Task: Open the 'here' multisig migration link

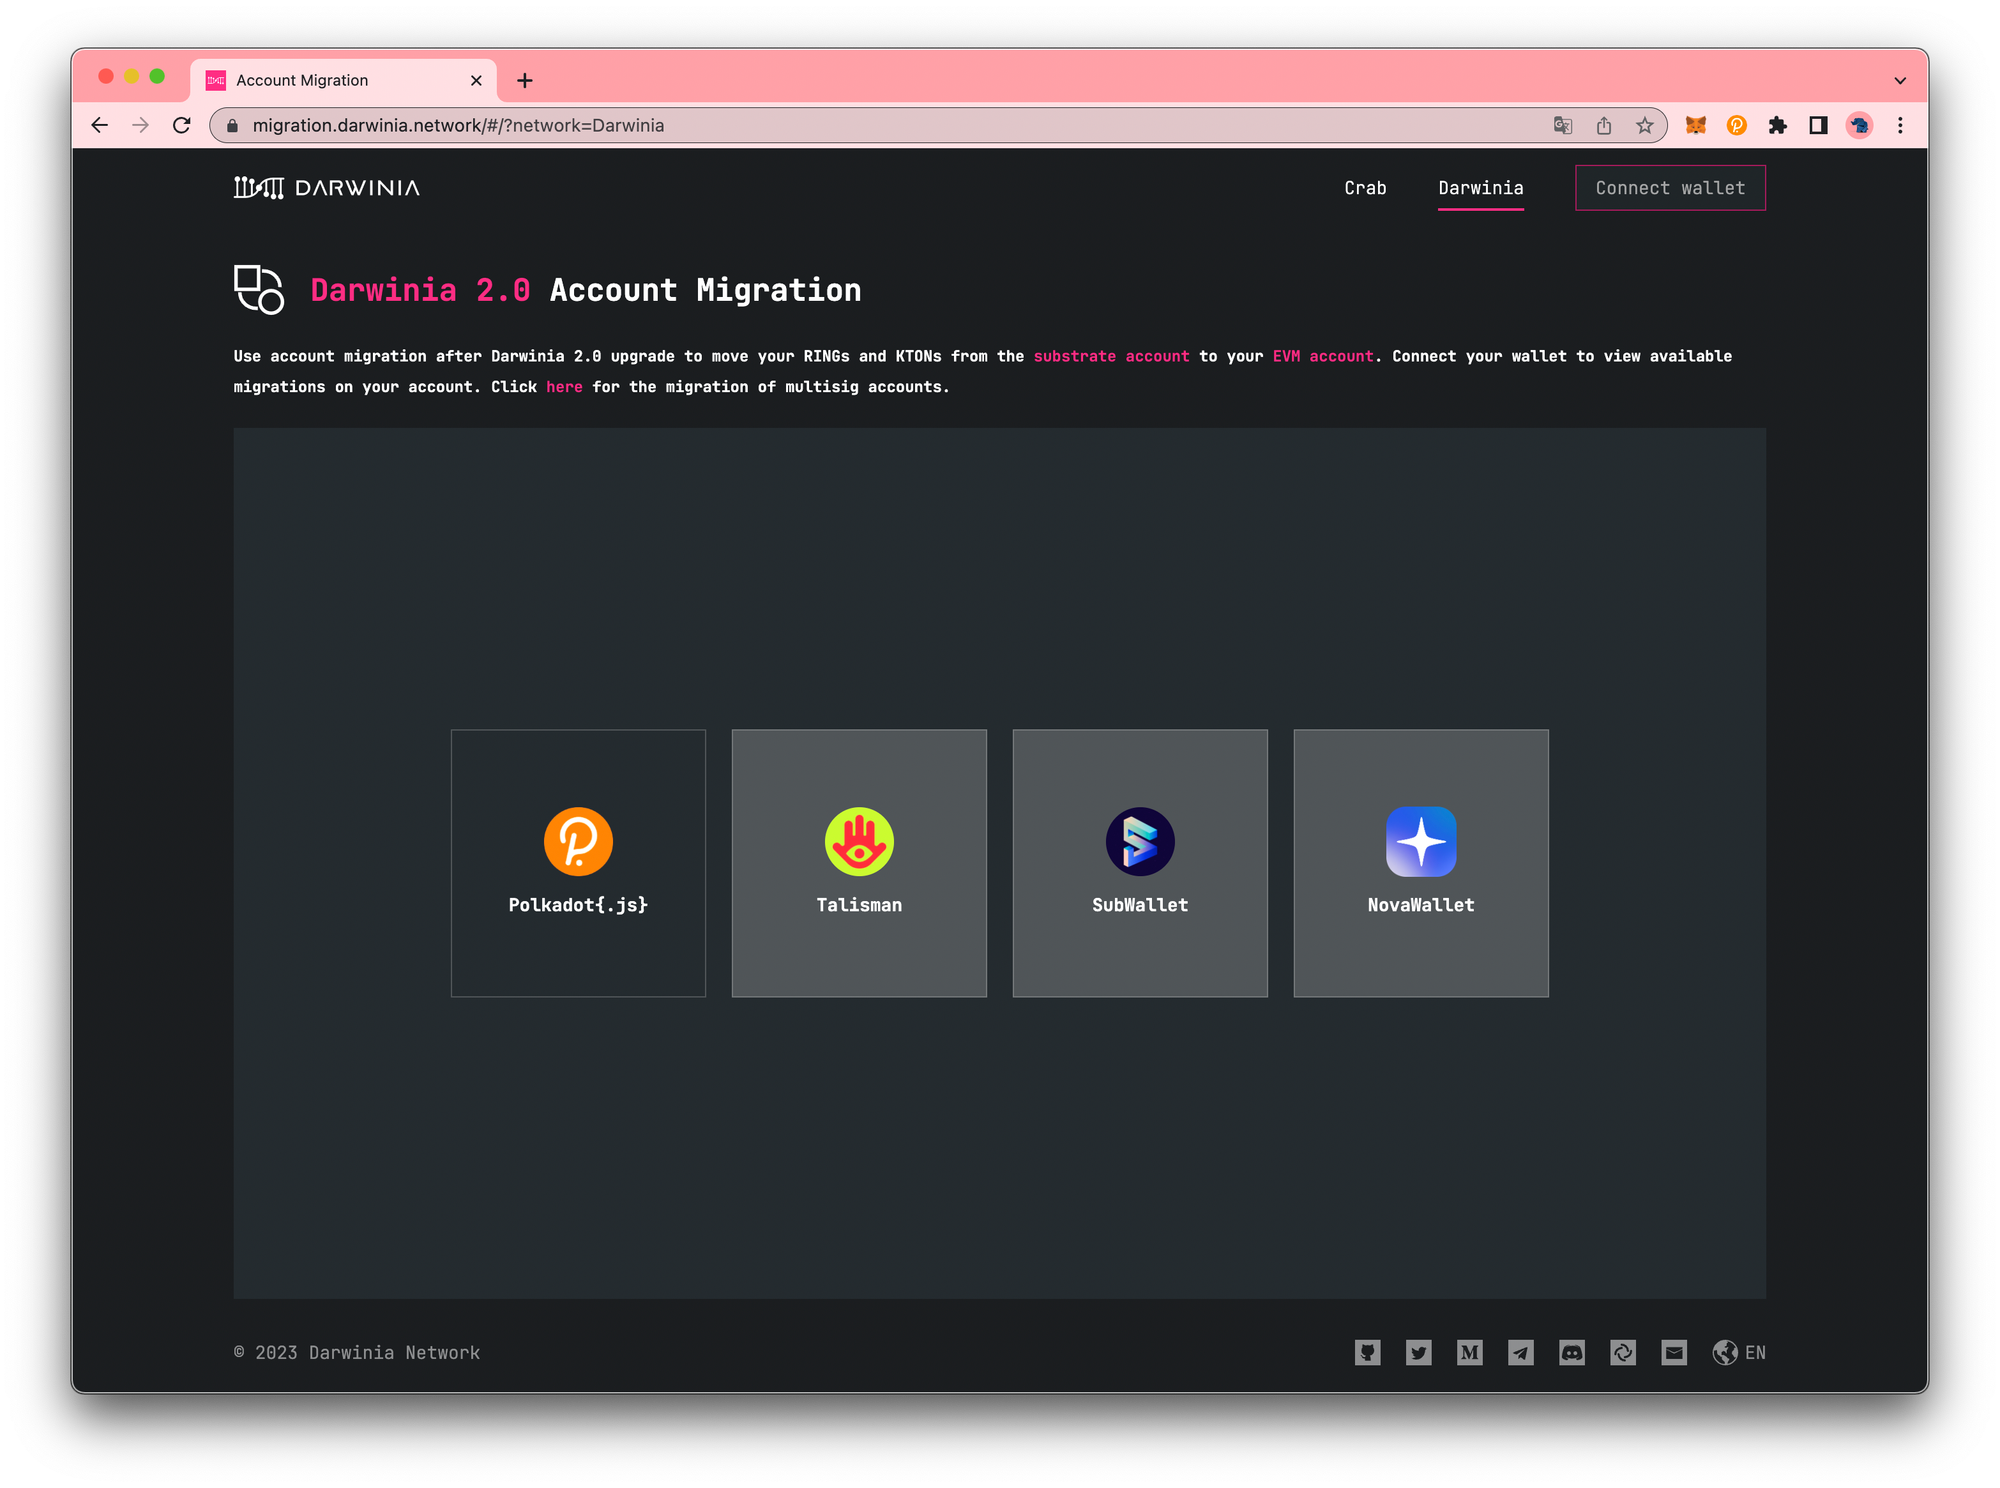Action: [564, 387]
